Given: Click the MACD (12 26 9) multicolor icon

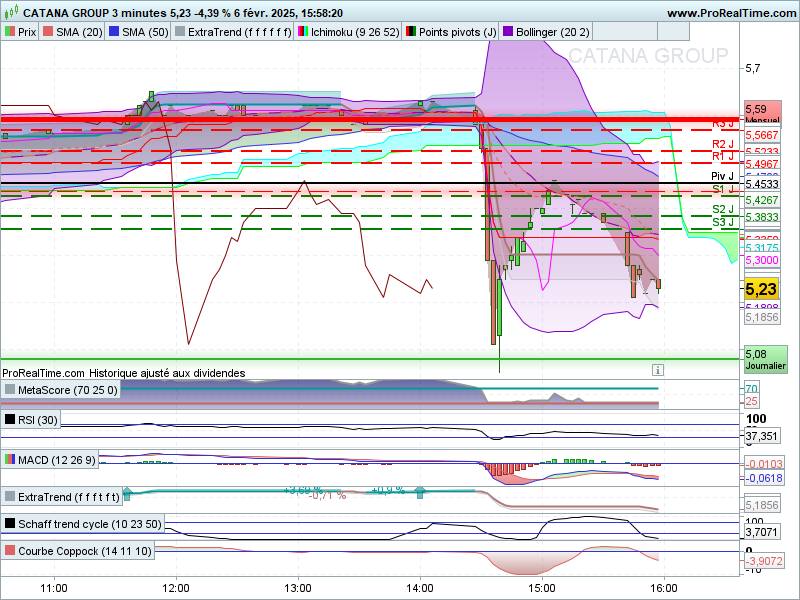Looking at the screenshot, I should pyautogui.click(x=10, y=460).
